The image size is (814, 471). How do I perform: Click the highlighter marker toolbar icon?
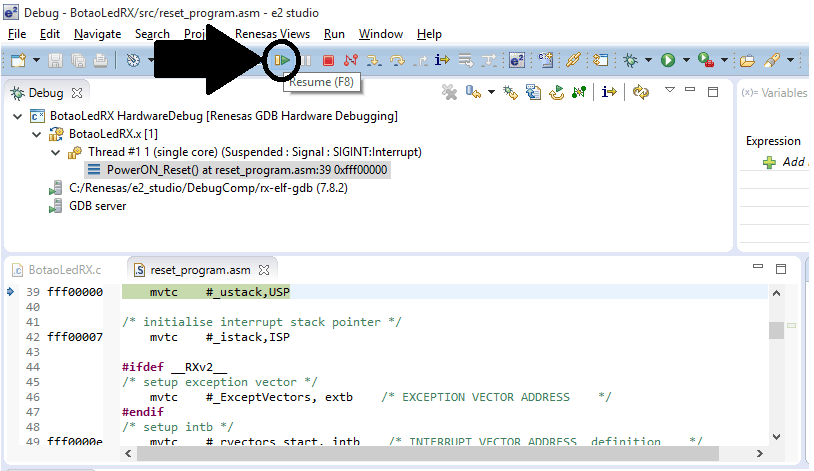772,60
